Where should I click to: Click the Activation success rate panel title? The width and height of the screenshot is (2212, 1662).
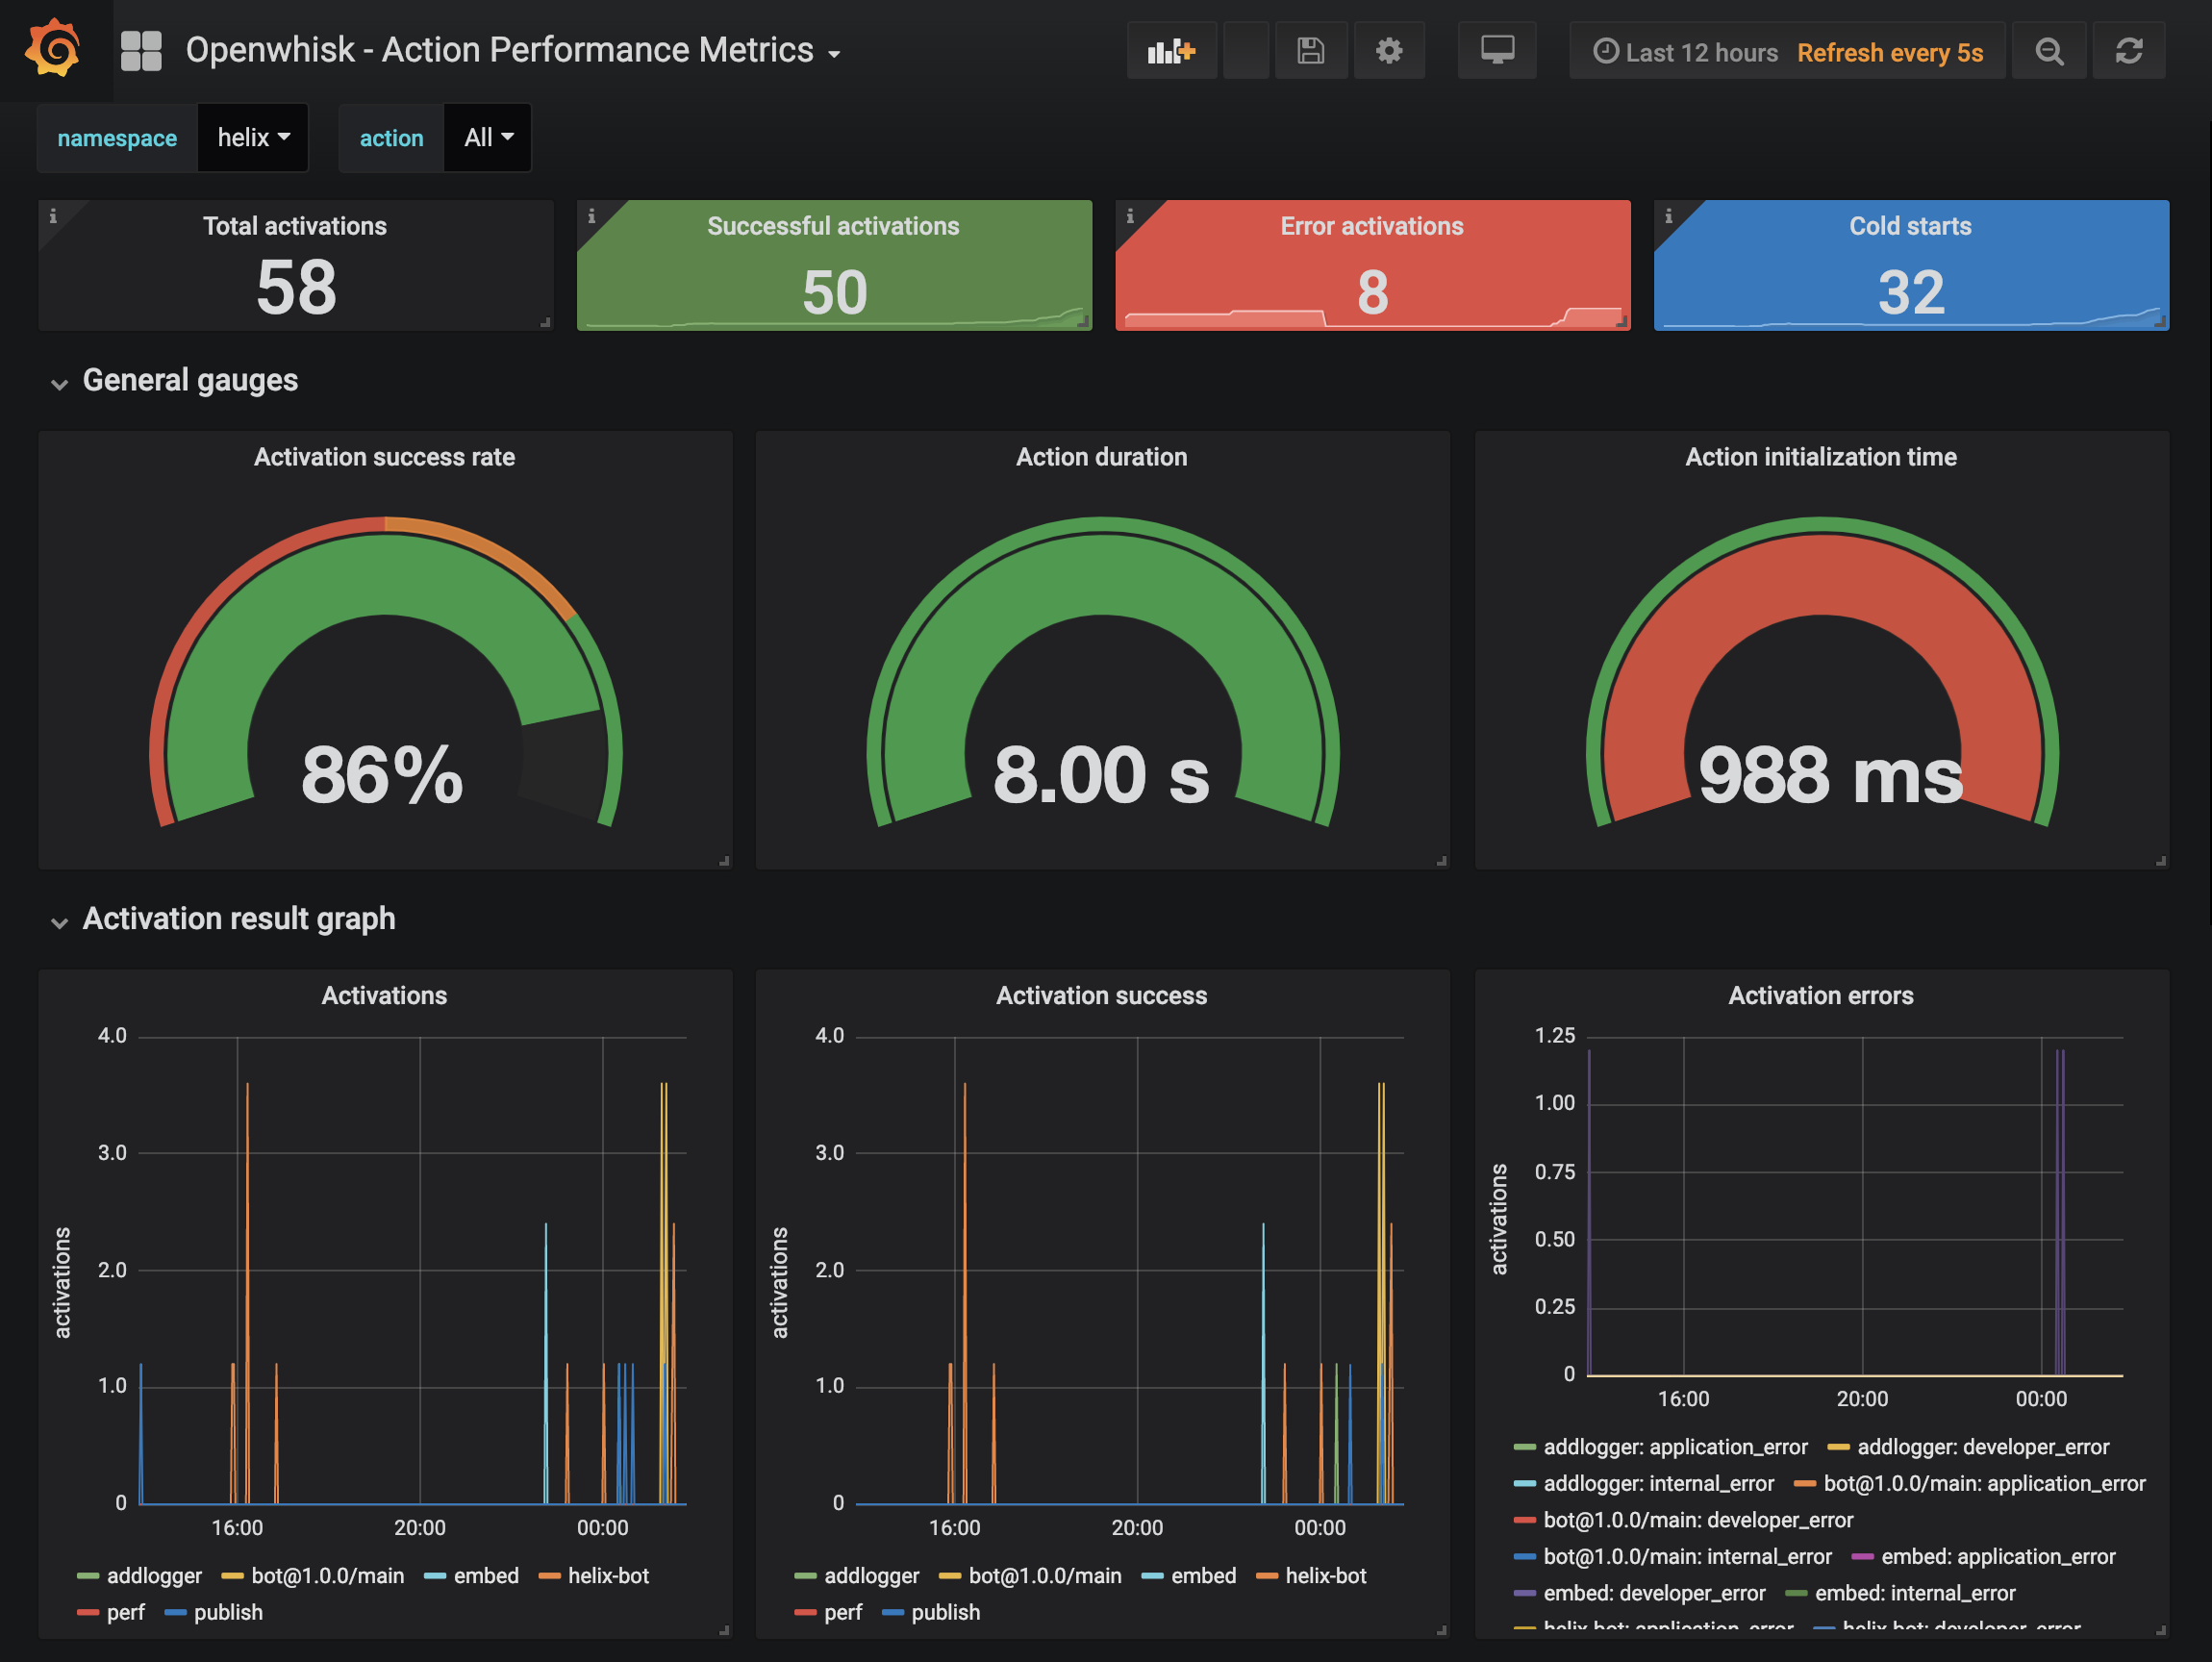coord(384,457)
